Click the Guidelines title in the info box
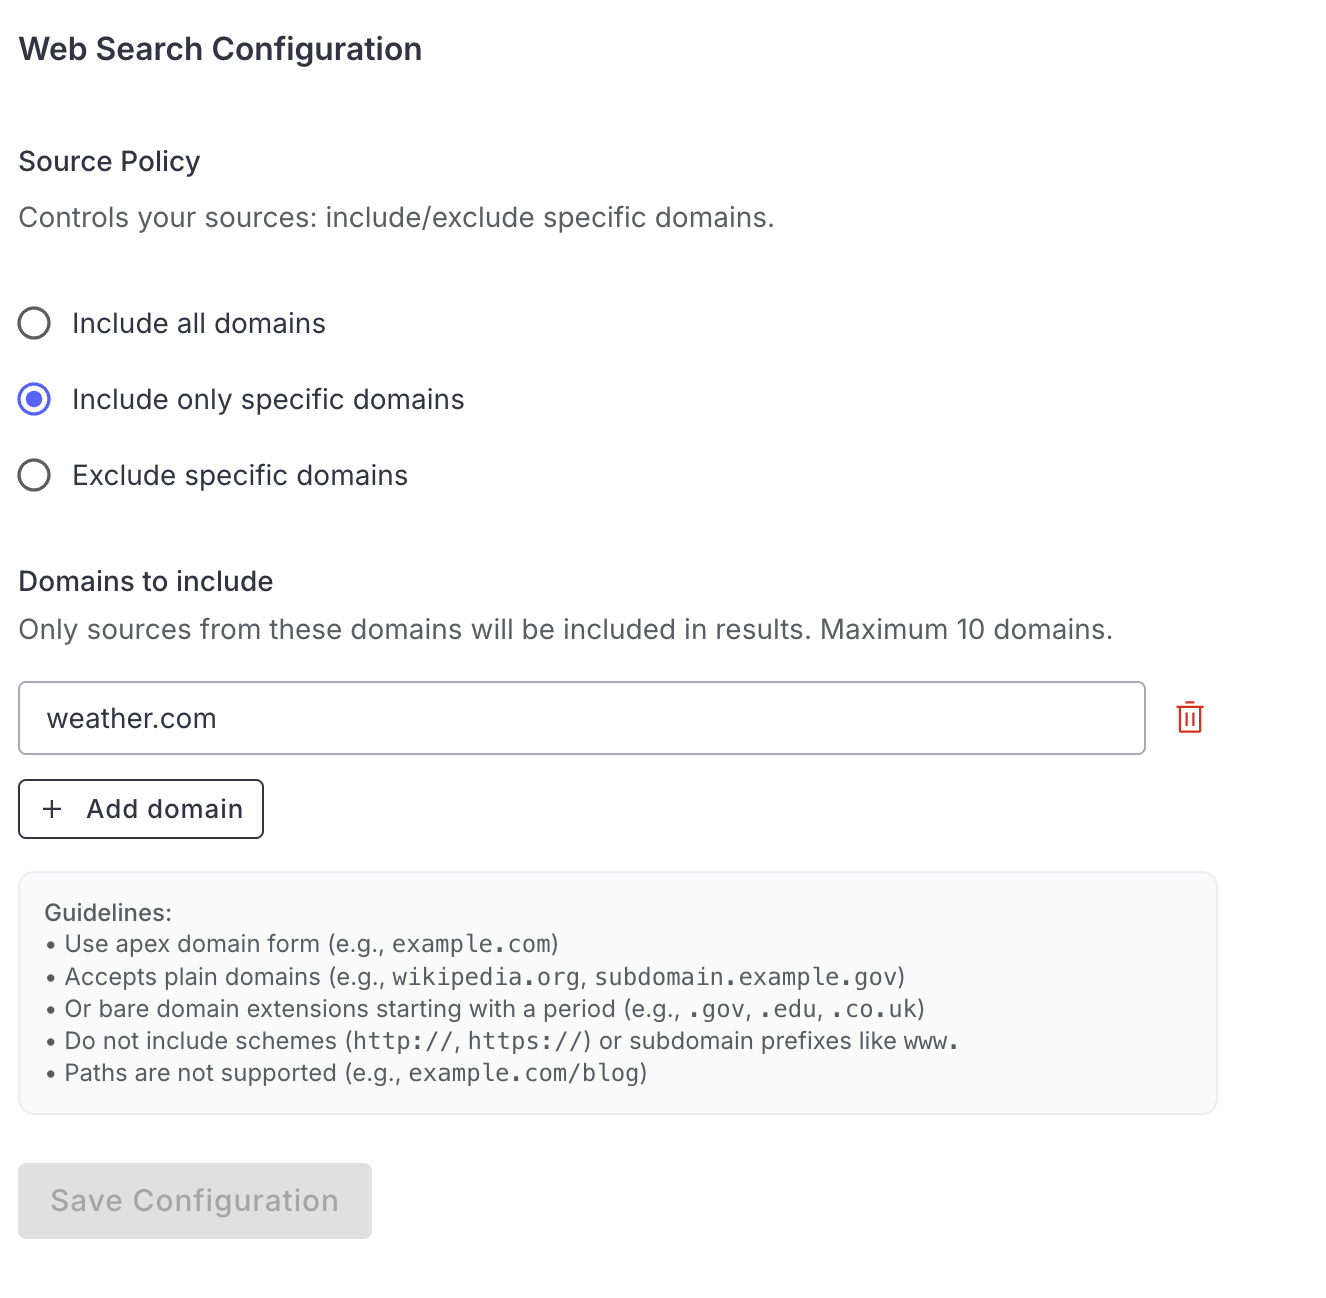Screen dimensions: 1326x1298 108,912
